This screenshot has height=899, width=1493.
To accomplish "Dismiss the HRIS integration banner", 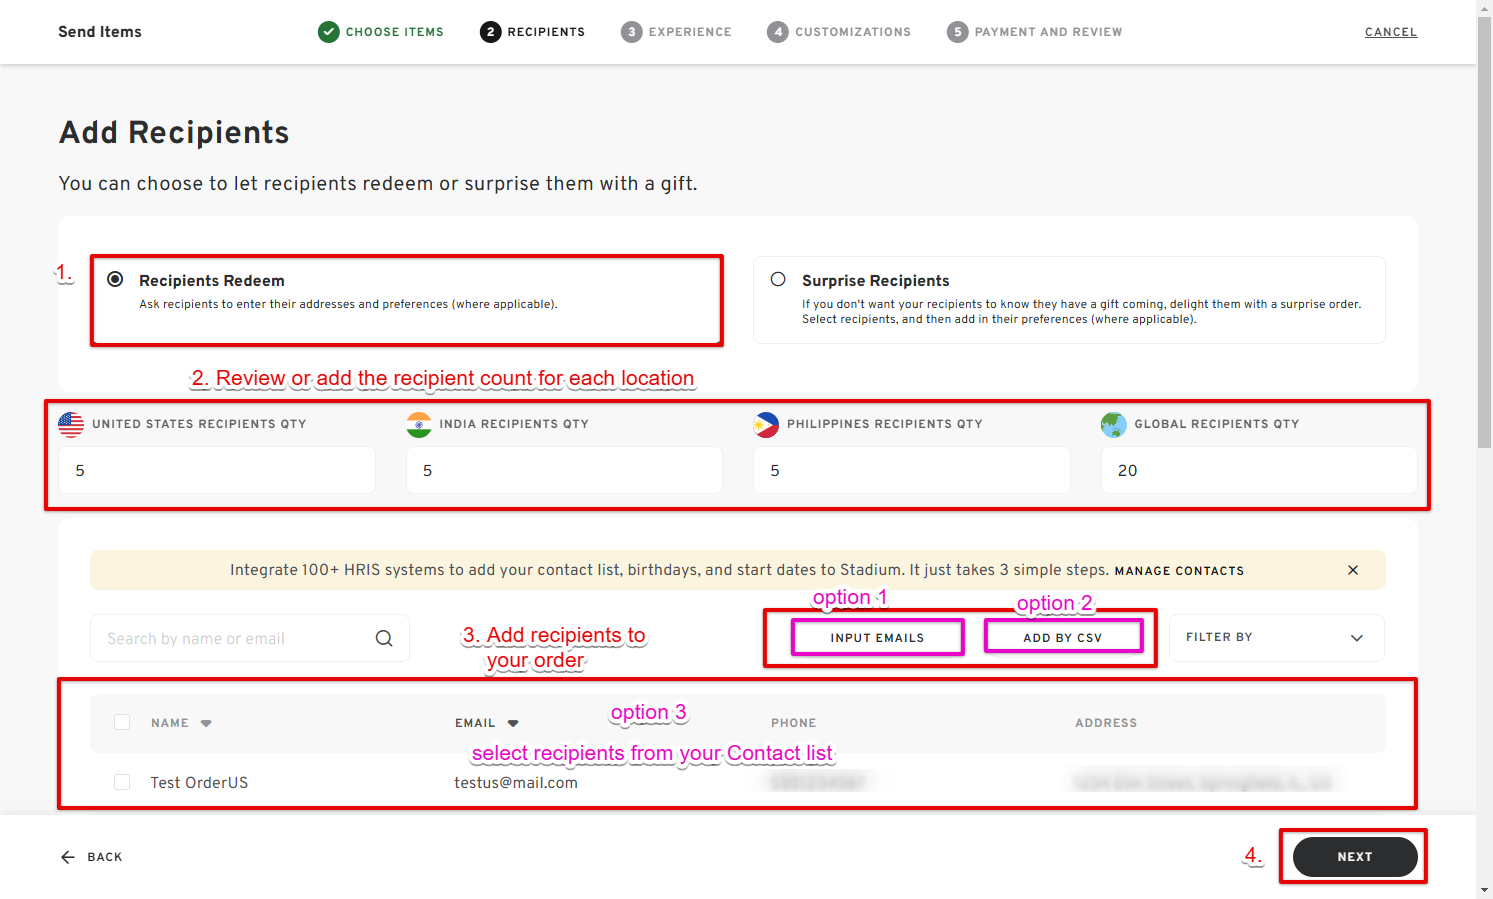I will pyautogui.click(x=1353, y=570).
